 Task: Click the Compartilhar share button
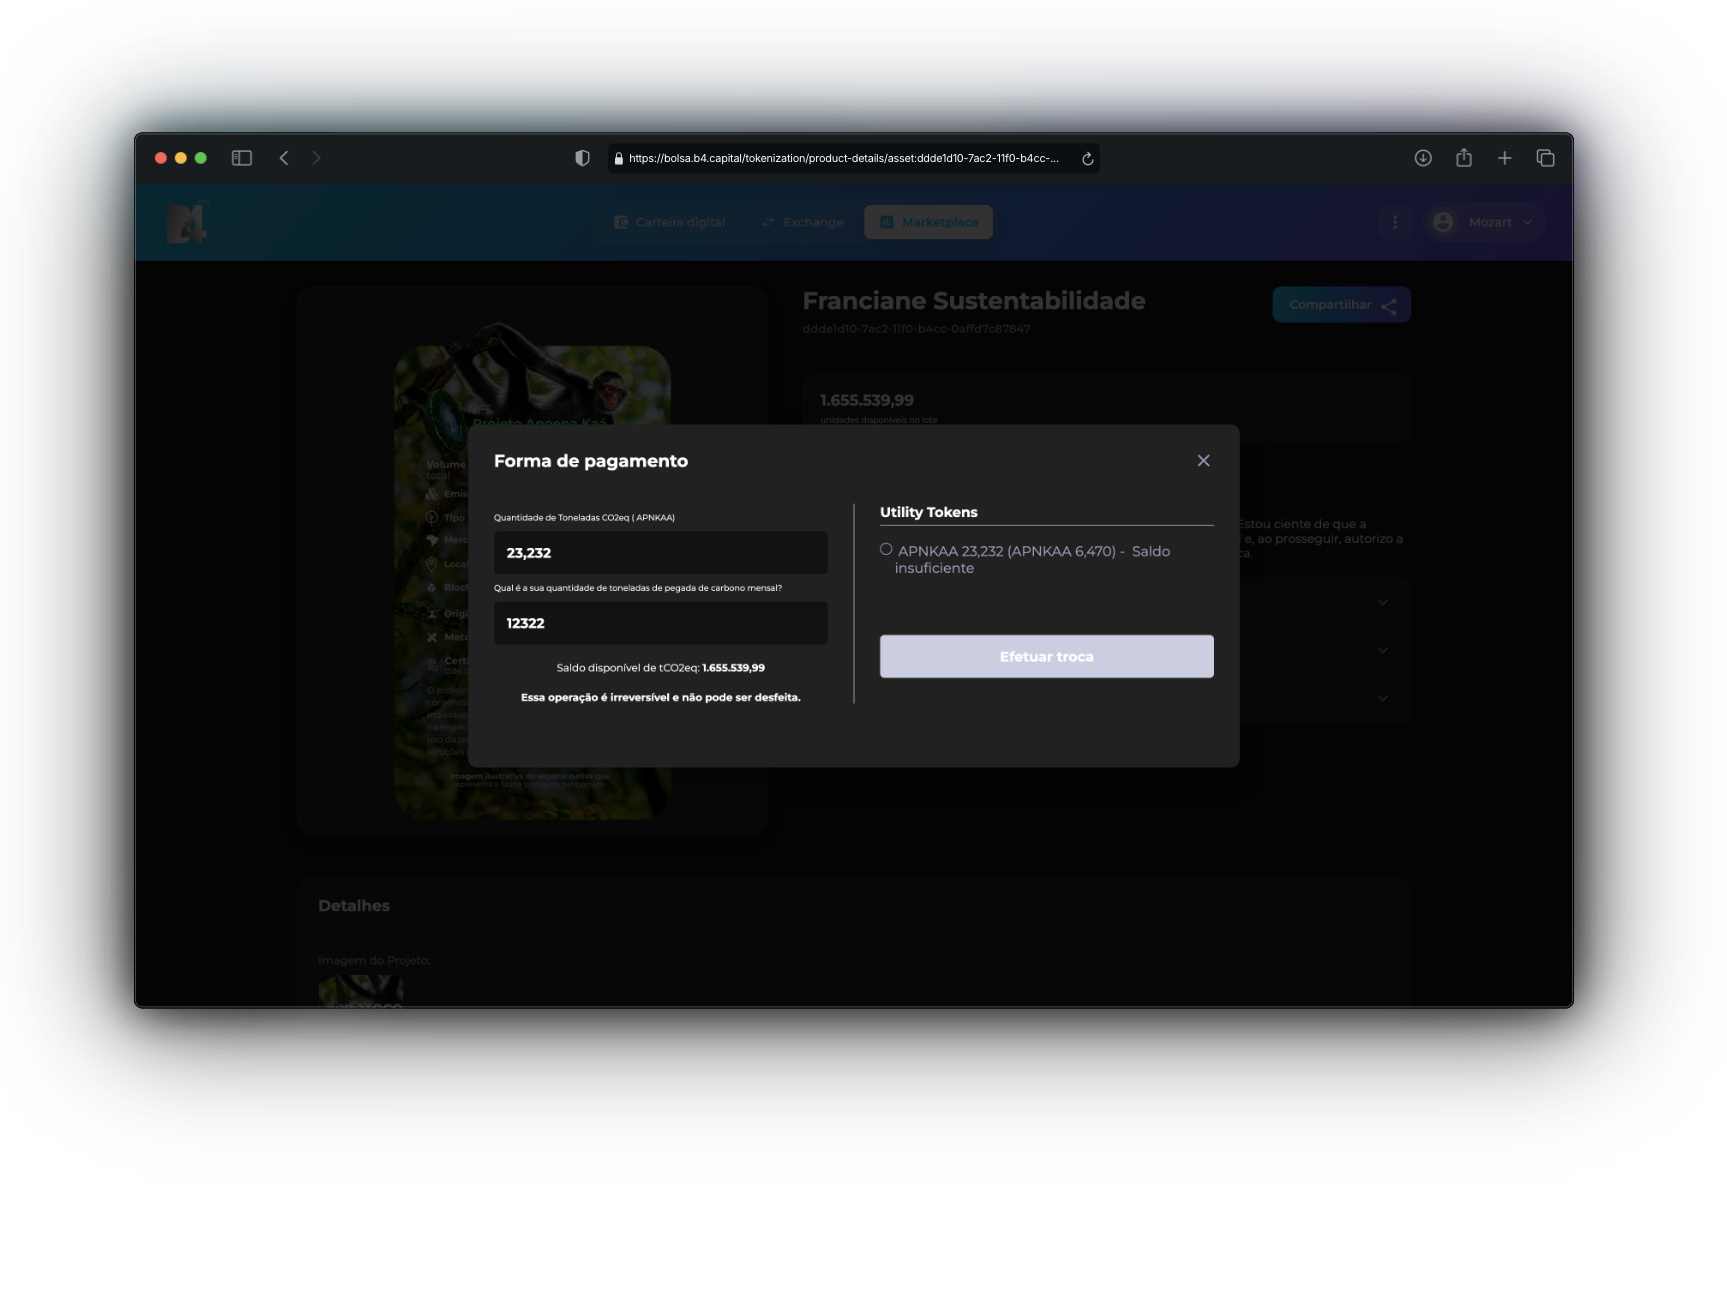(1341, 305)
